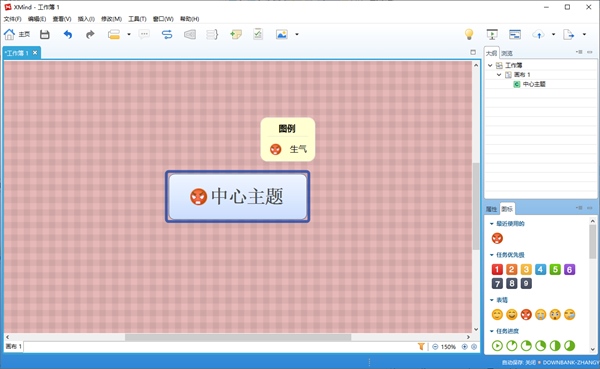
Task: Click the fit-to-actual-size icon beside zoom in
Action: point(474,347)
